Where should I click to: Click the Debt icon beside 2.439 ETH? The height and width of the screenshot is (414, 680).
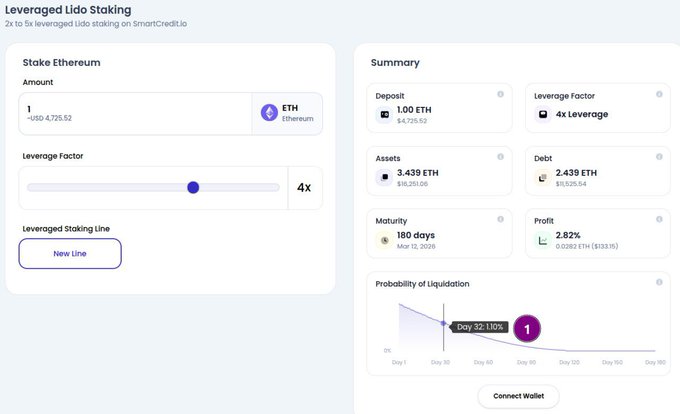coord(543,177)
